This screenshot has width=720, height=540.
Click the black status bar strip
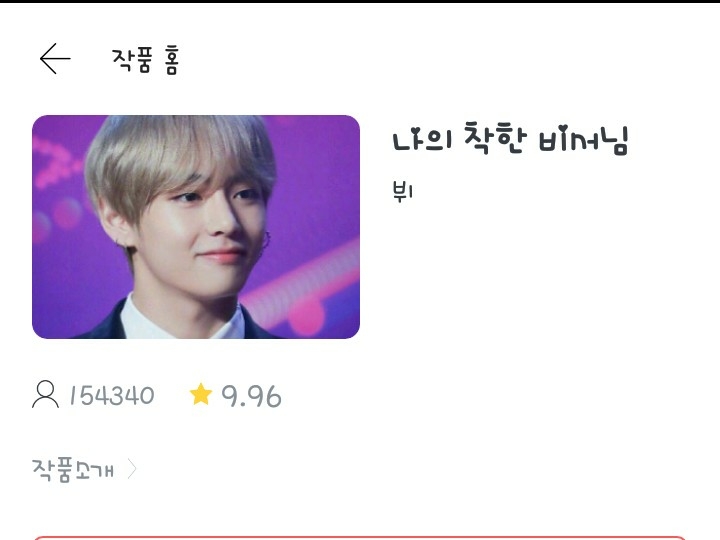pos(360,1)
